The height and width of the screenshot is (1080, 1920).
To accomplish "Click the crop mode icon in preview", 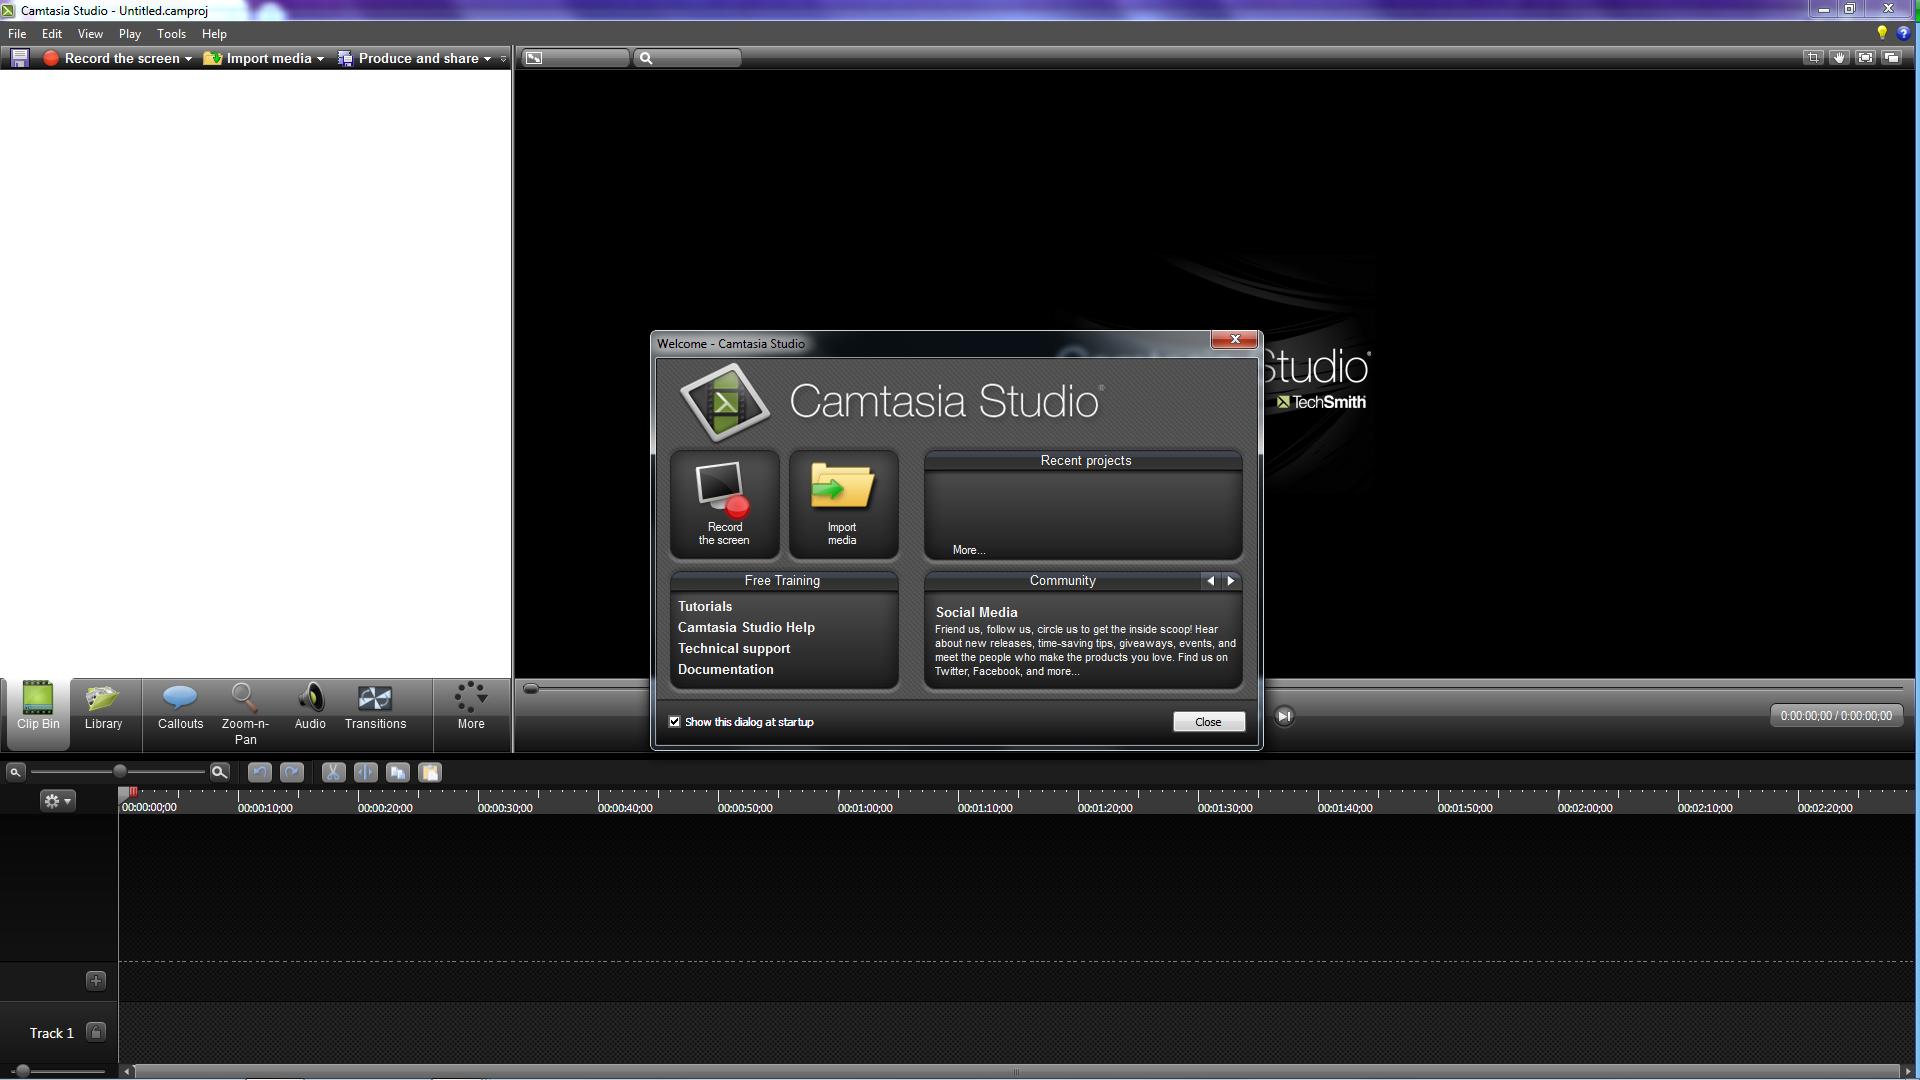I will [x=1813, y=58].
